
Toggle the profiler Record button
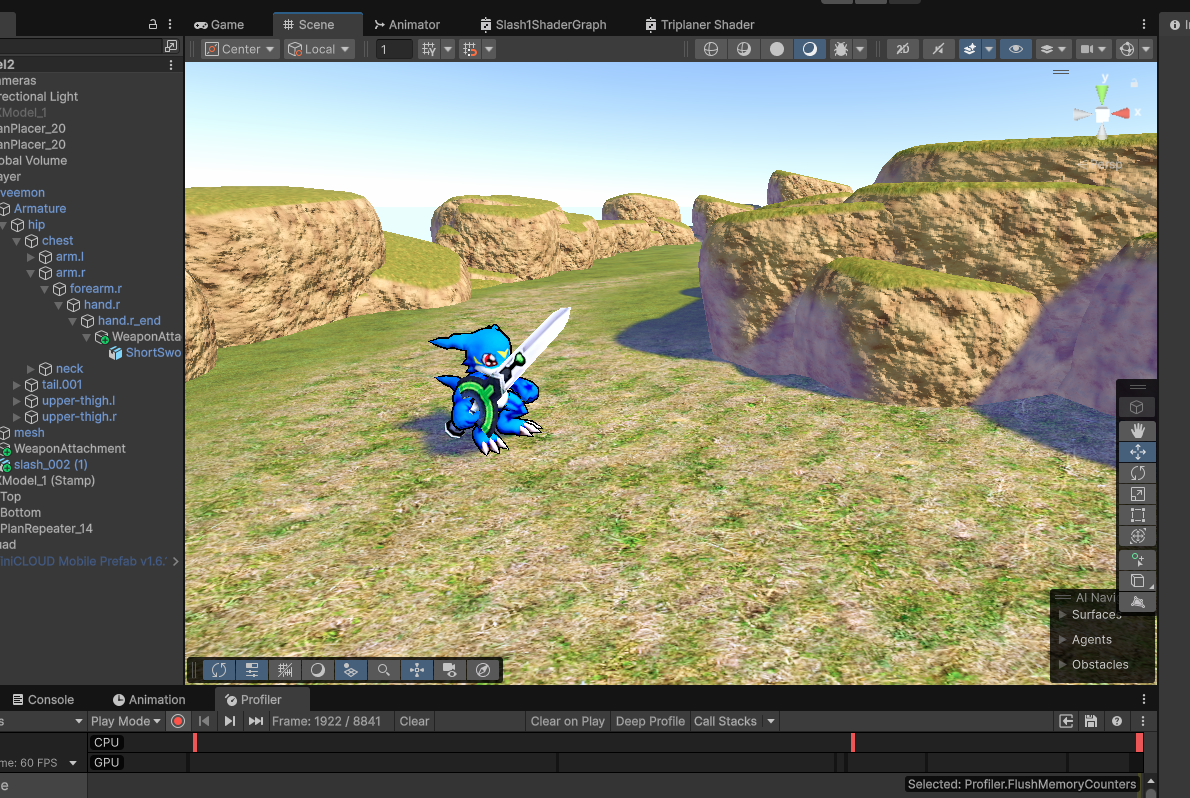[178, 721]
